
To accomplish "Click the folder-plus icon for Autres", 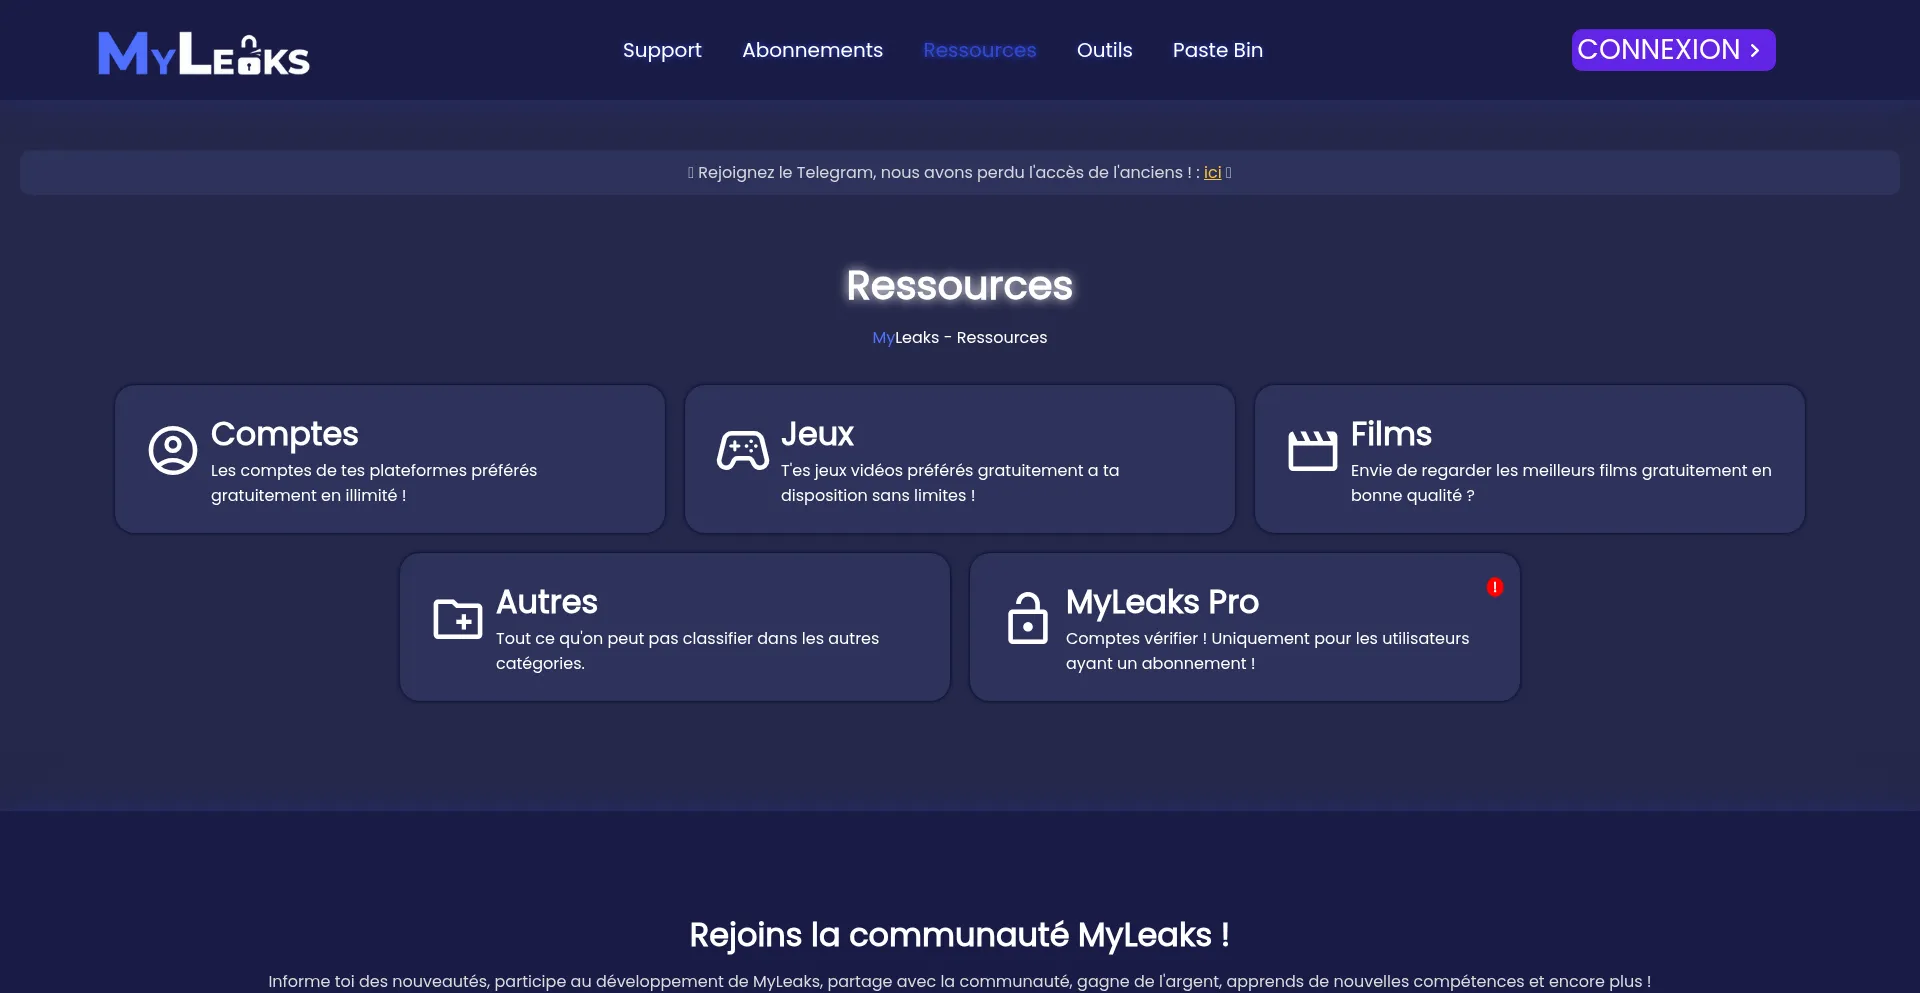I will tap(458, 619).
